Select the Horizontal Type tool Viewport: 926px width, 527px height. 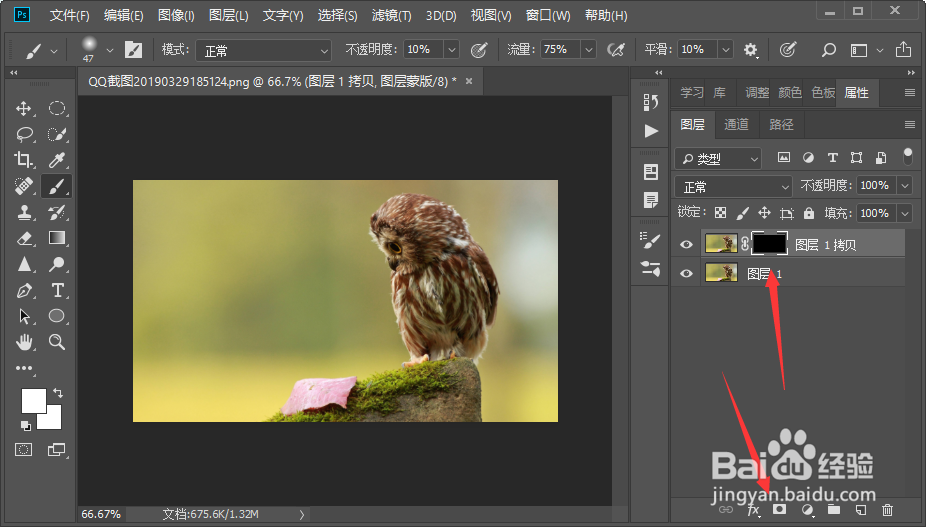[x=57, y=290]
